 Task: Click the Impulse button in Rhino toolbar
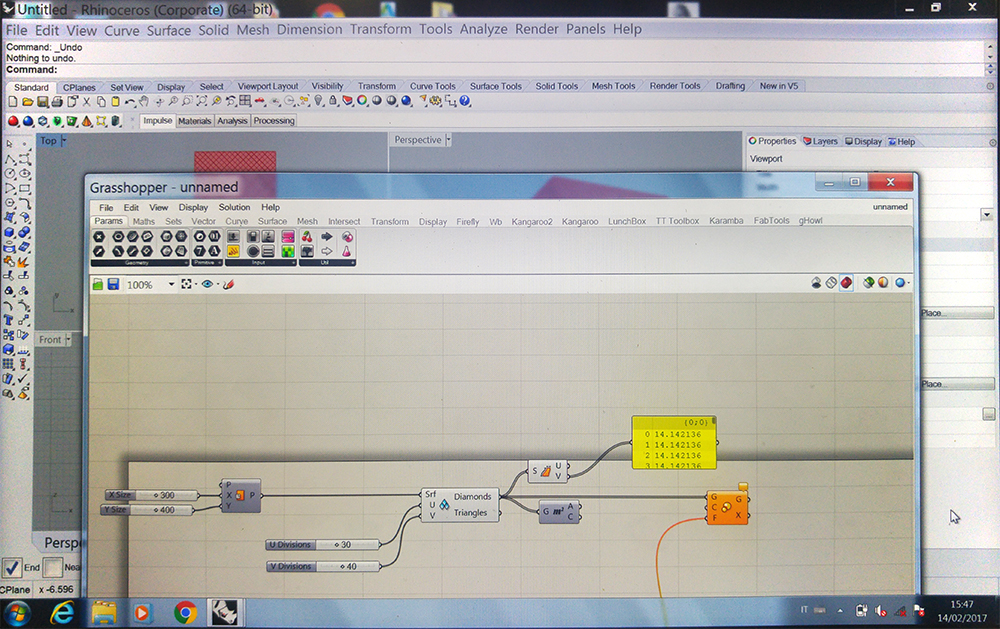pos(158,120)
